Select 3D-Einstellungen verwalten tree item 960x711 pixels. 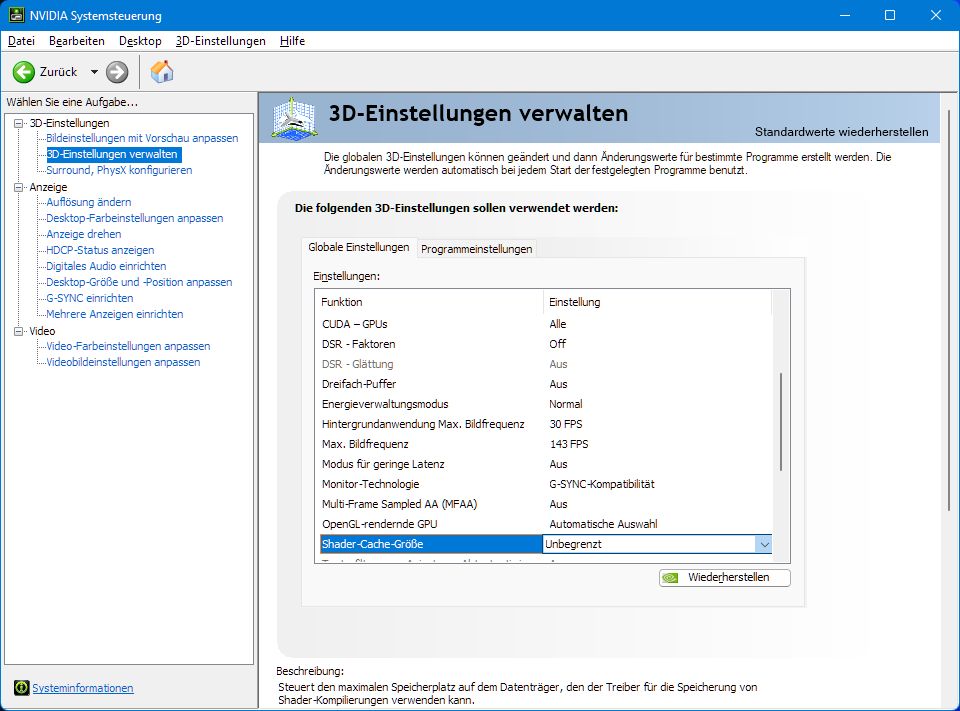(x=113, y=154)
